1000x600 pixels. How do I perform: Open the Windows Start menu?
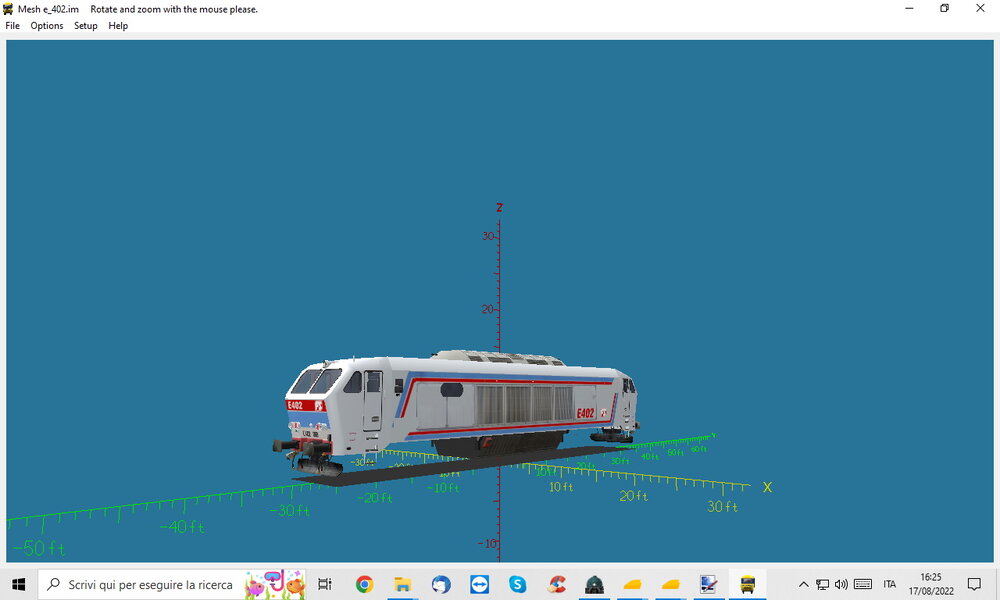click(18, 584)
